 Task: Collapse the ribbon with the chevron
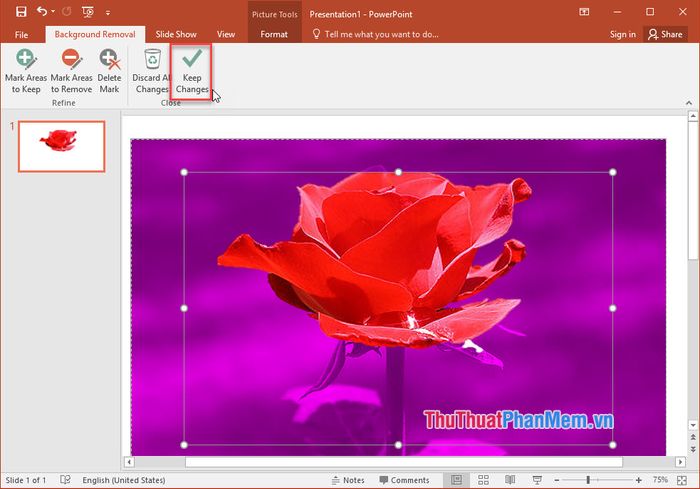pyautogui.click(x=689, y=103)
